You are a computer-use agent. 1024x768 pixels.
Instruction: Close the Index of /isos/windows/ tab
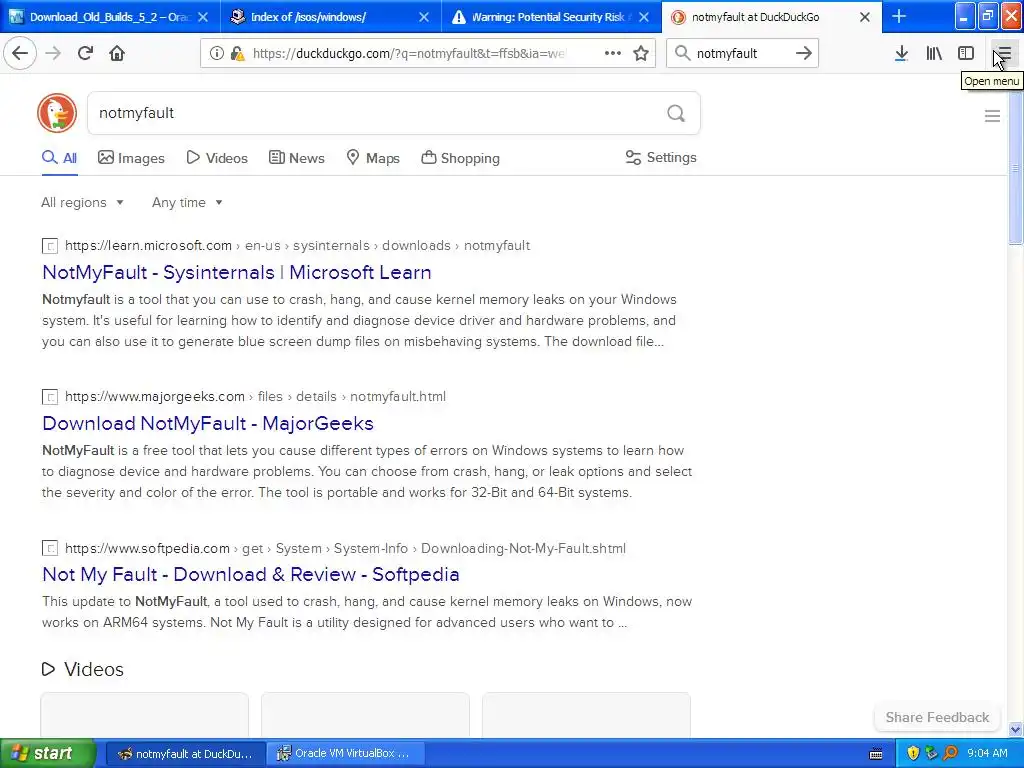pyautogui.click(x=424, y=17)
